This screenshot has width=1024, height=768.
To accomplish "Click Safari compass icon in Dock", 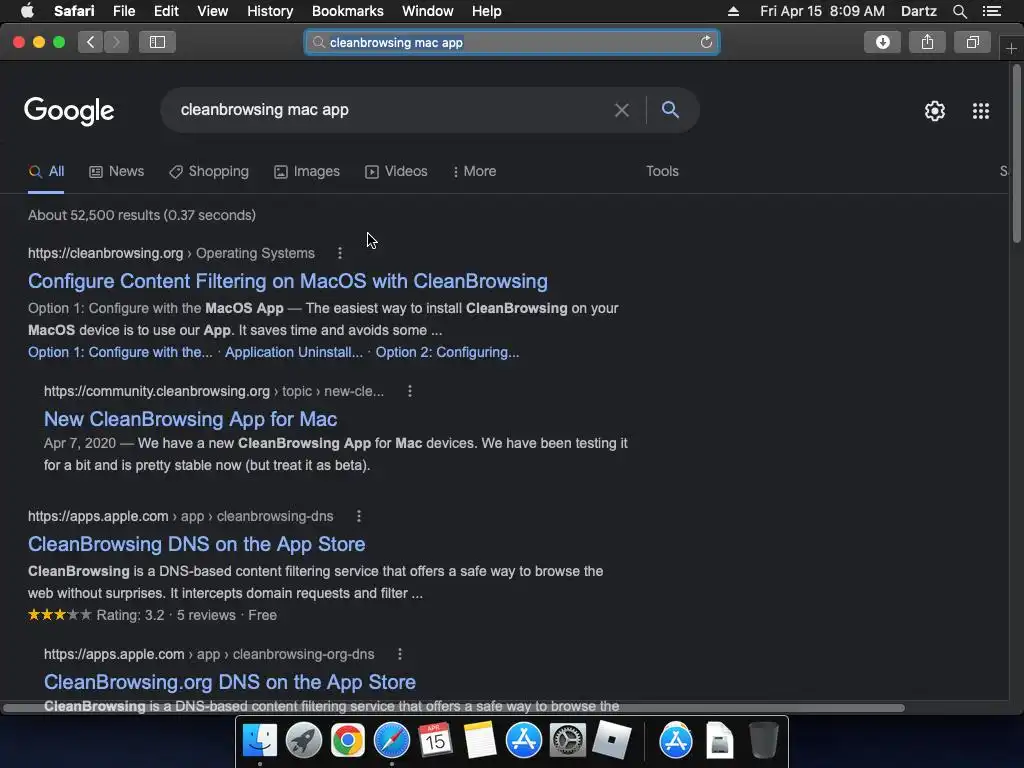I will 391,741.
